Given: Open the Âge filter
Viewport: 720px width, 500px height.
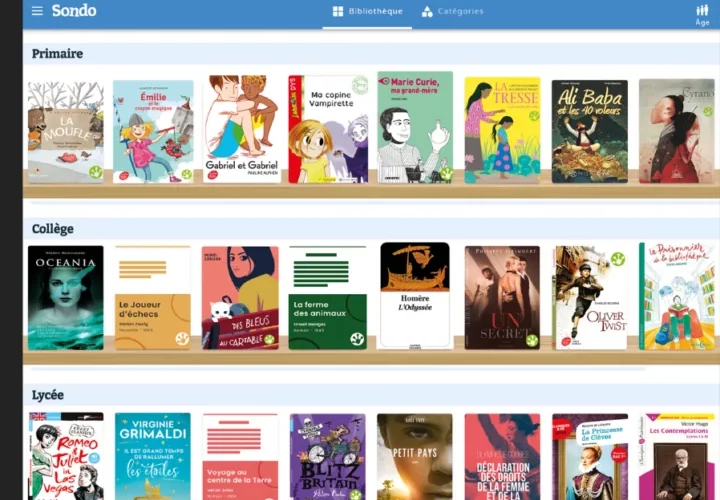Looking at the screenshot, I should click(x=702, y=15).
